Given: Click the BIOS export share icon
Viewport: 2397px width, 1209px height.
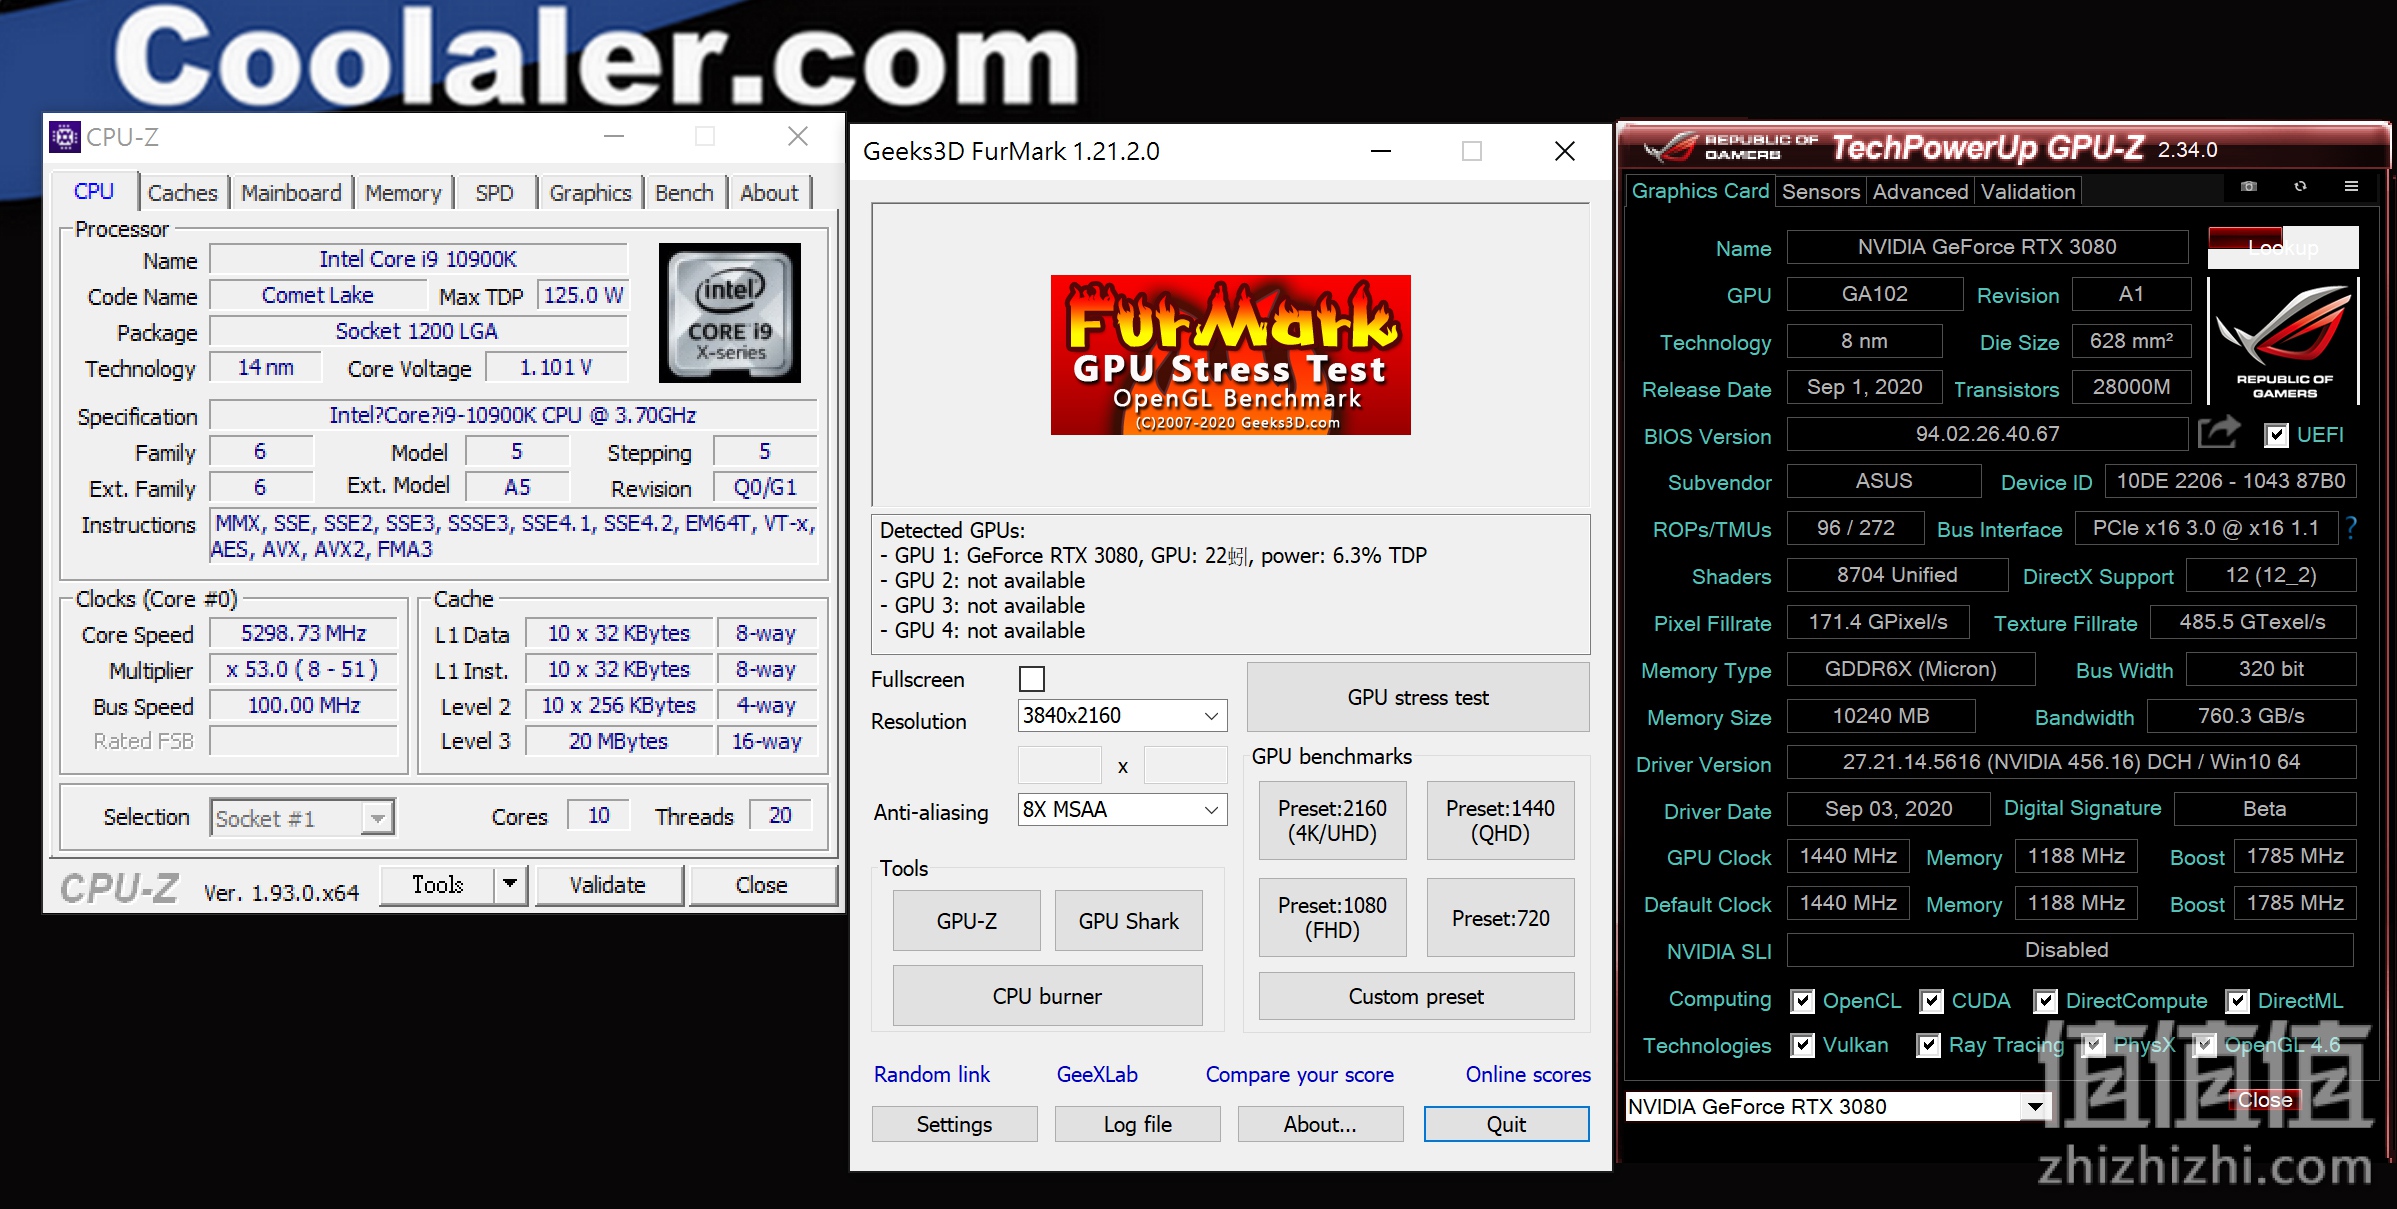Looking at the screenshot, I should pyautogui.click(x=2219, y=433).
